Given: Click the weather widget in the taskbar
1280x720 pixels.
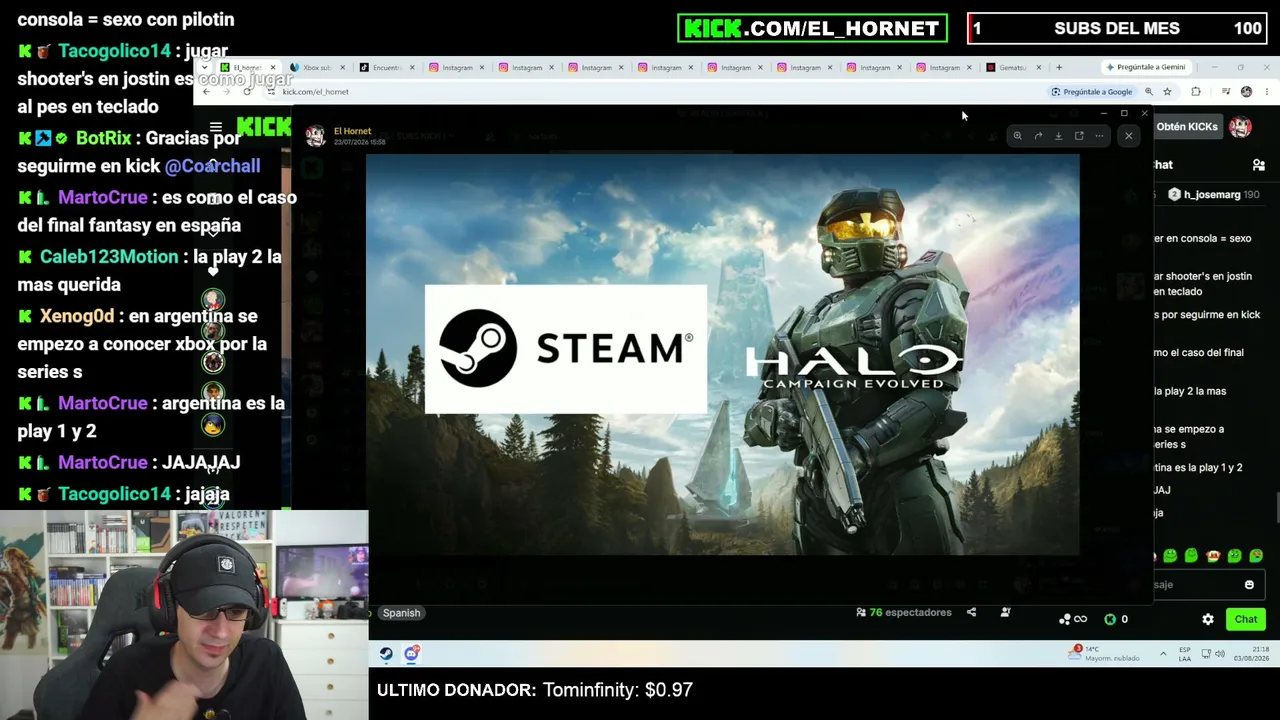Looking at the screenshot, I should [x=1105, y=654].
